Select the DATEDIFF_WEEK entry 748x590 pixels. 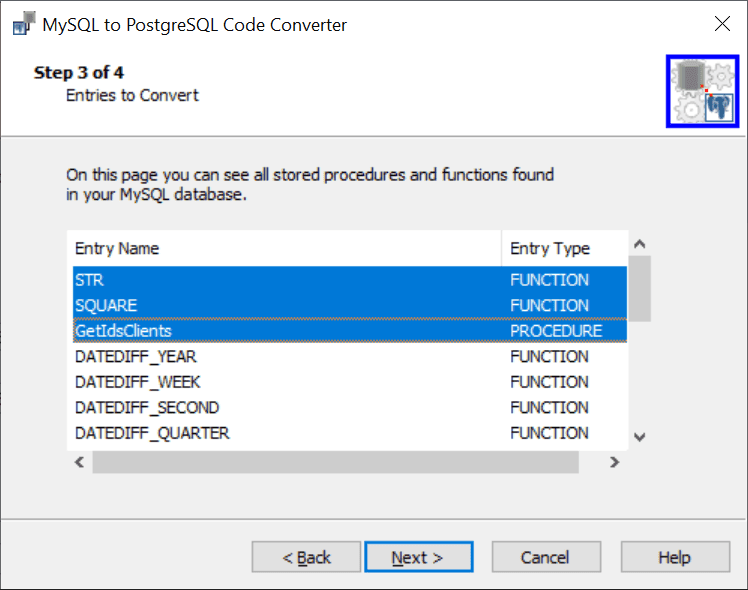(x=350, y=382)
